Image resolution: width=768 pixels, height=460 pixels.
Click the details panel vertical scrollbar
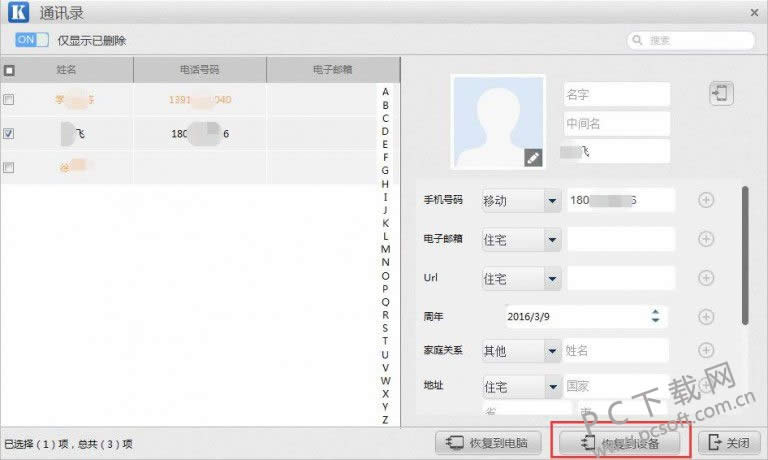(x=743, y=255)
